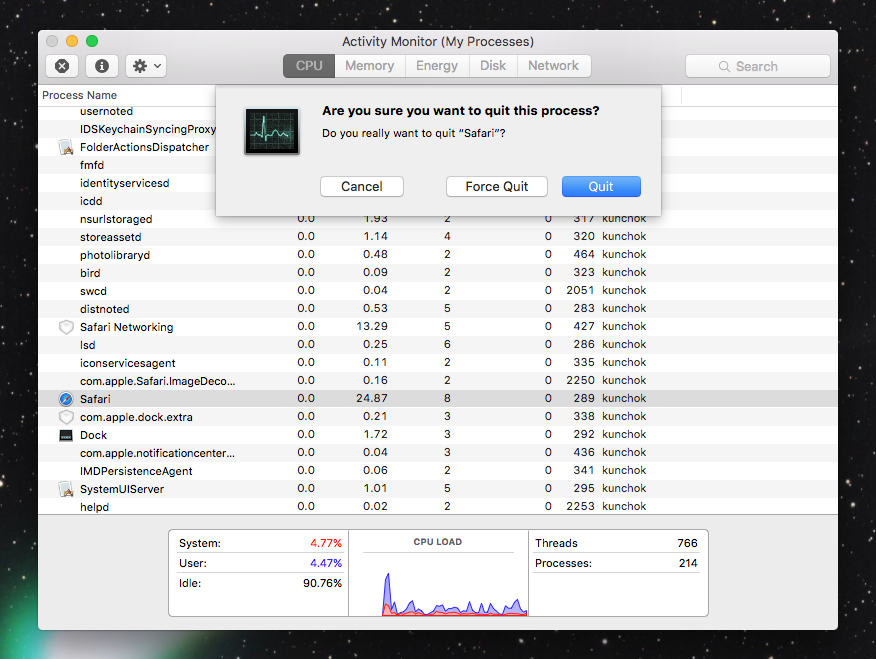The width and height of the screenshot is (876, 659).
Task: Select the com.apple.dock.extra process name
Action: (136, 417)
